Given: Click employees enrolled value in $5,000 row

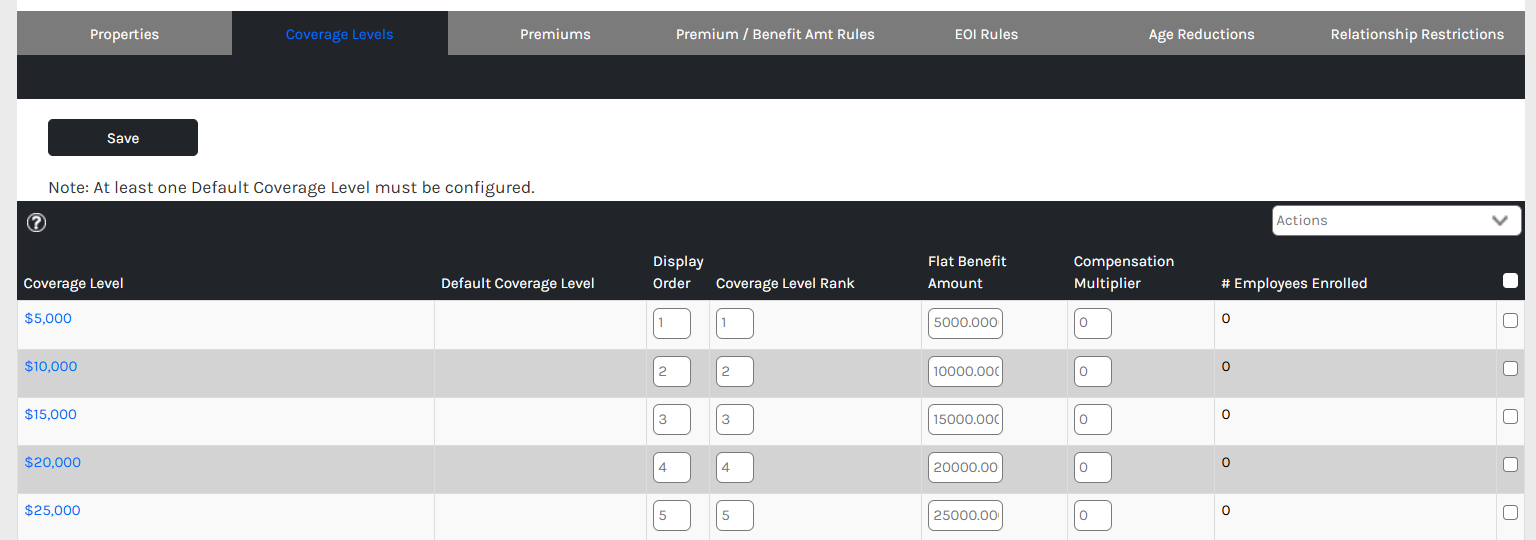Looking at the screenshot, I should click(1226, 319).
